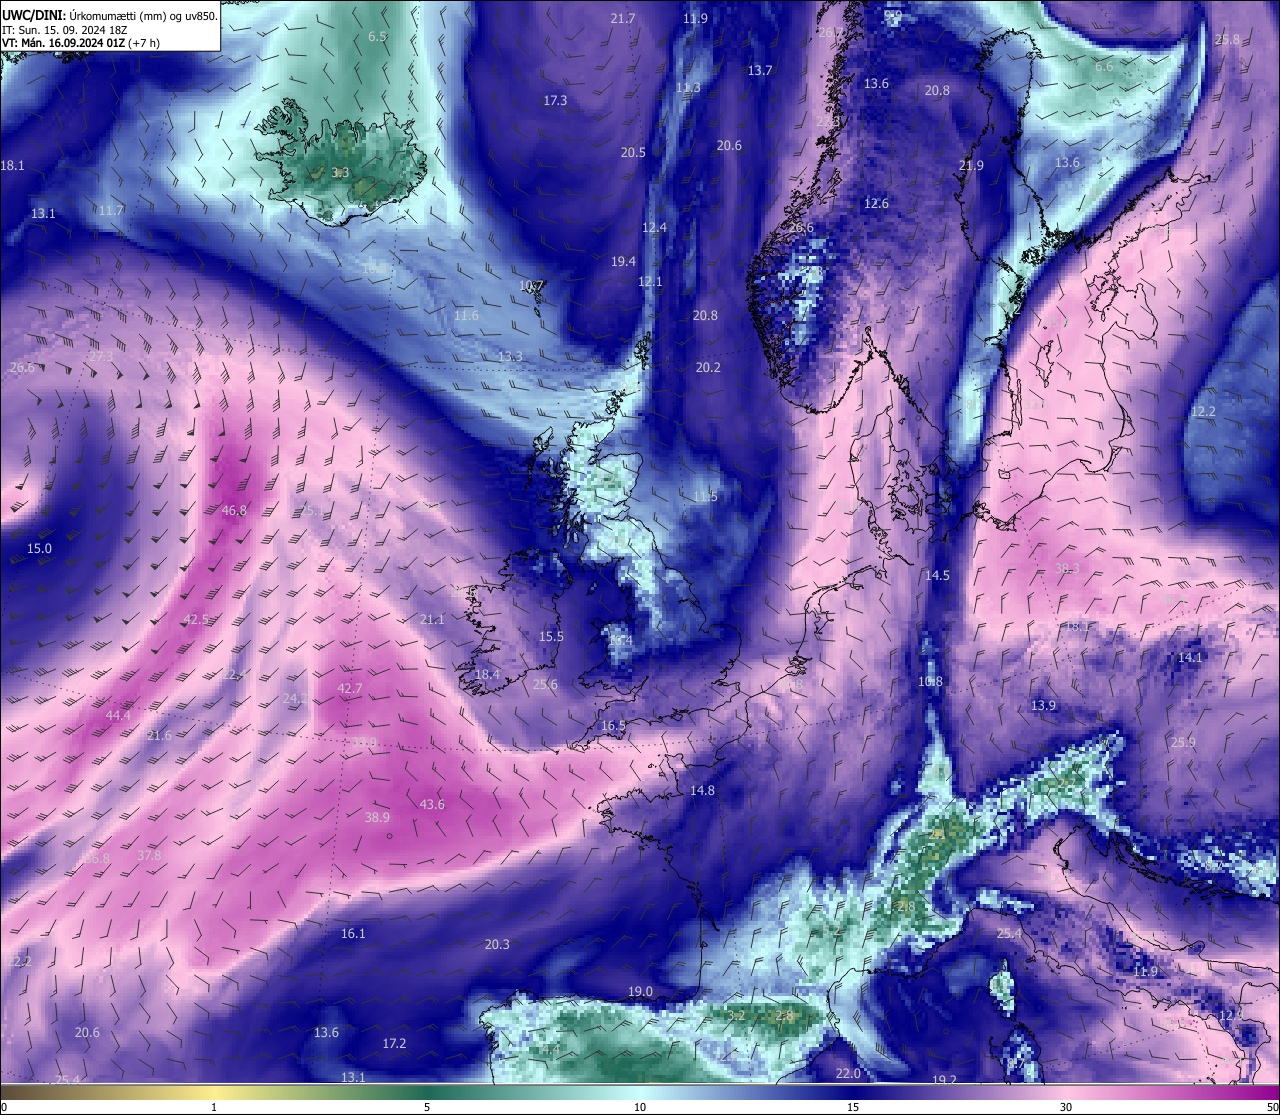
Task: Click the 10 tick on the color scale
Action: pyautogui.click(x=640, y=1107)
